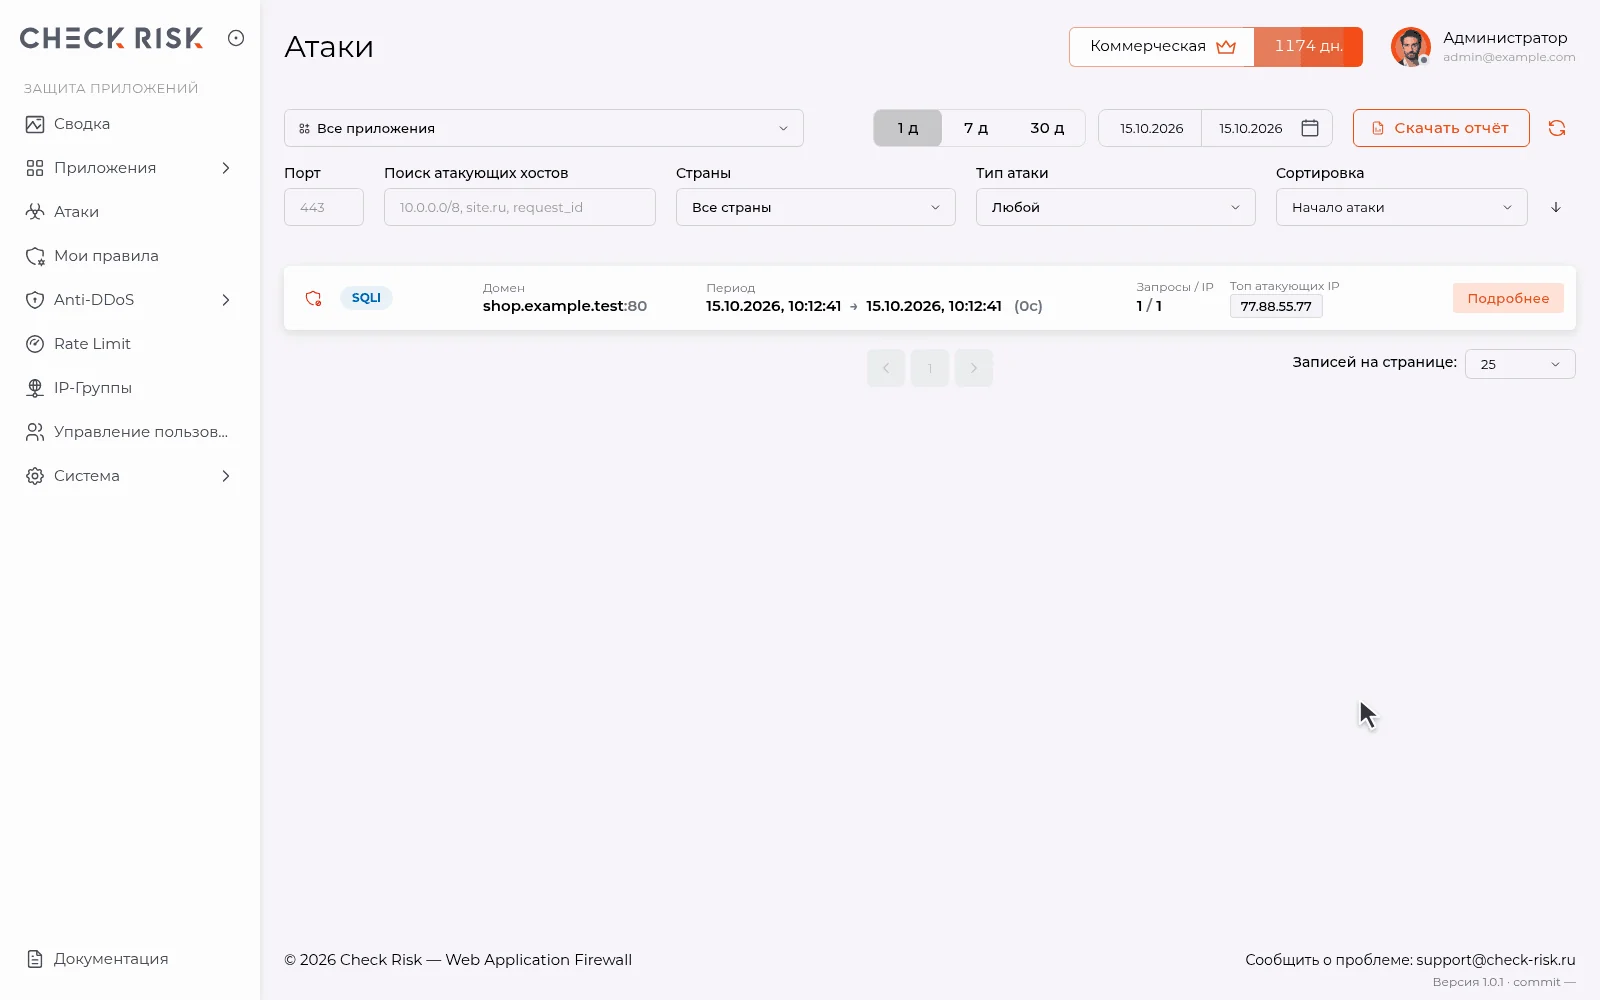Click the crown icon on Коммерческая license
The height and width of the screenshot is (1000, 1600).
(1226, 47)
